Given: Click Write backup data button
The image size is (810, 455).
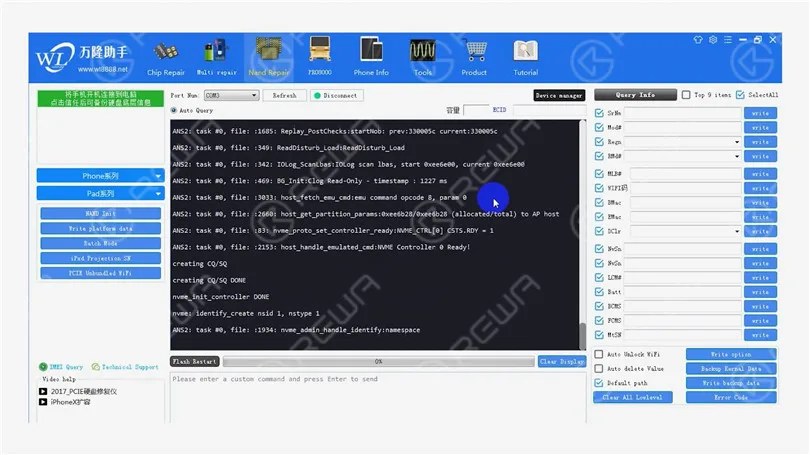Looking at the screenshot, I should point(731,383).
